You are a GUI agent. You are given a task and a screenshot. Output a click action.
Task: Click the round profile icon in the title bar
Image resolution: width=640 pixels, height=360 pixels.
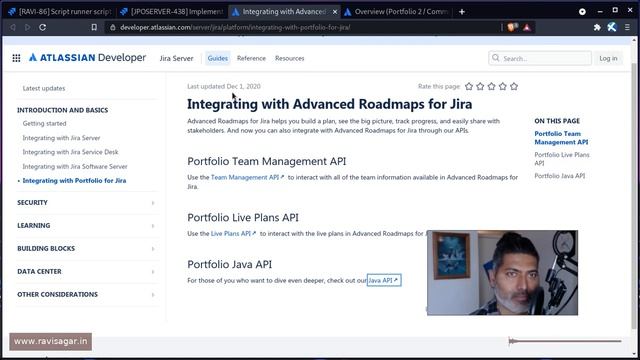click(582, 11)
